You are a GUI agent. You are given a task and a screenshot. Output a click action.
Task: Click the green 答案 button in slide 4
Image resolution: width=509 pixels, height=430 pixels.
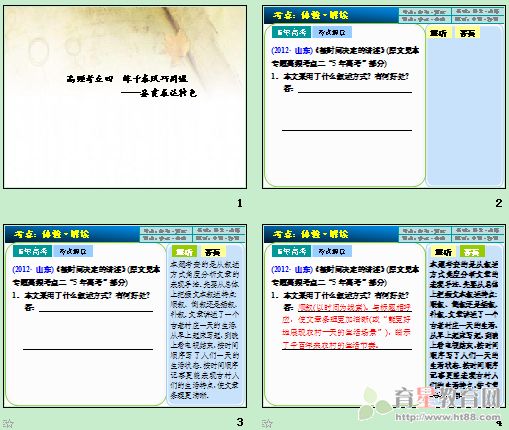[x=472, y=252]
